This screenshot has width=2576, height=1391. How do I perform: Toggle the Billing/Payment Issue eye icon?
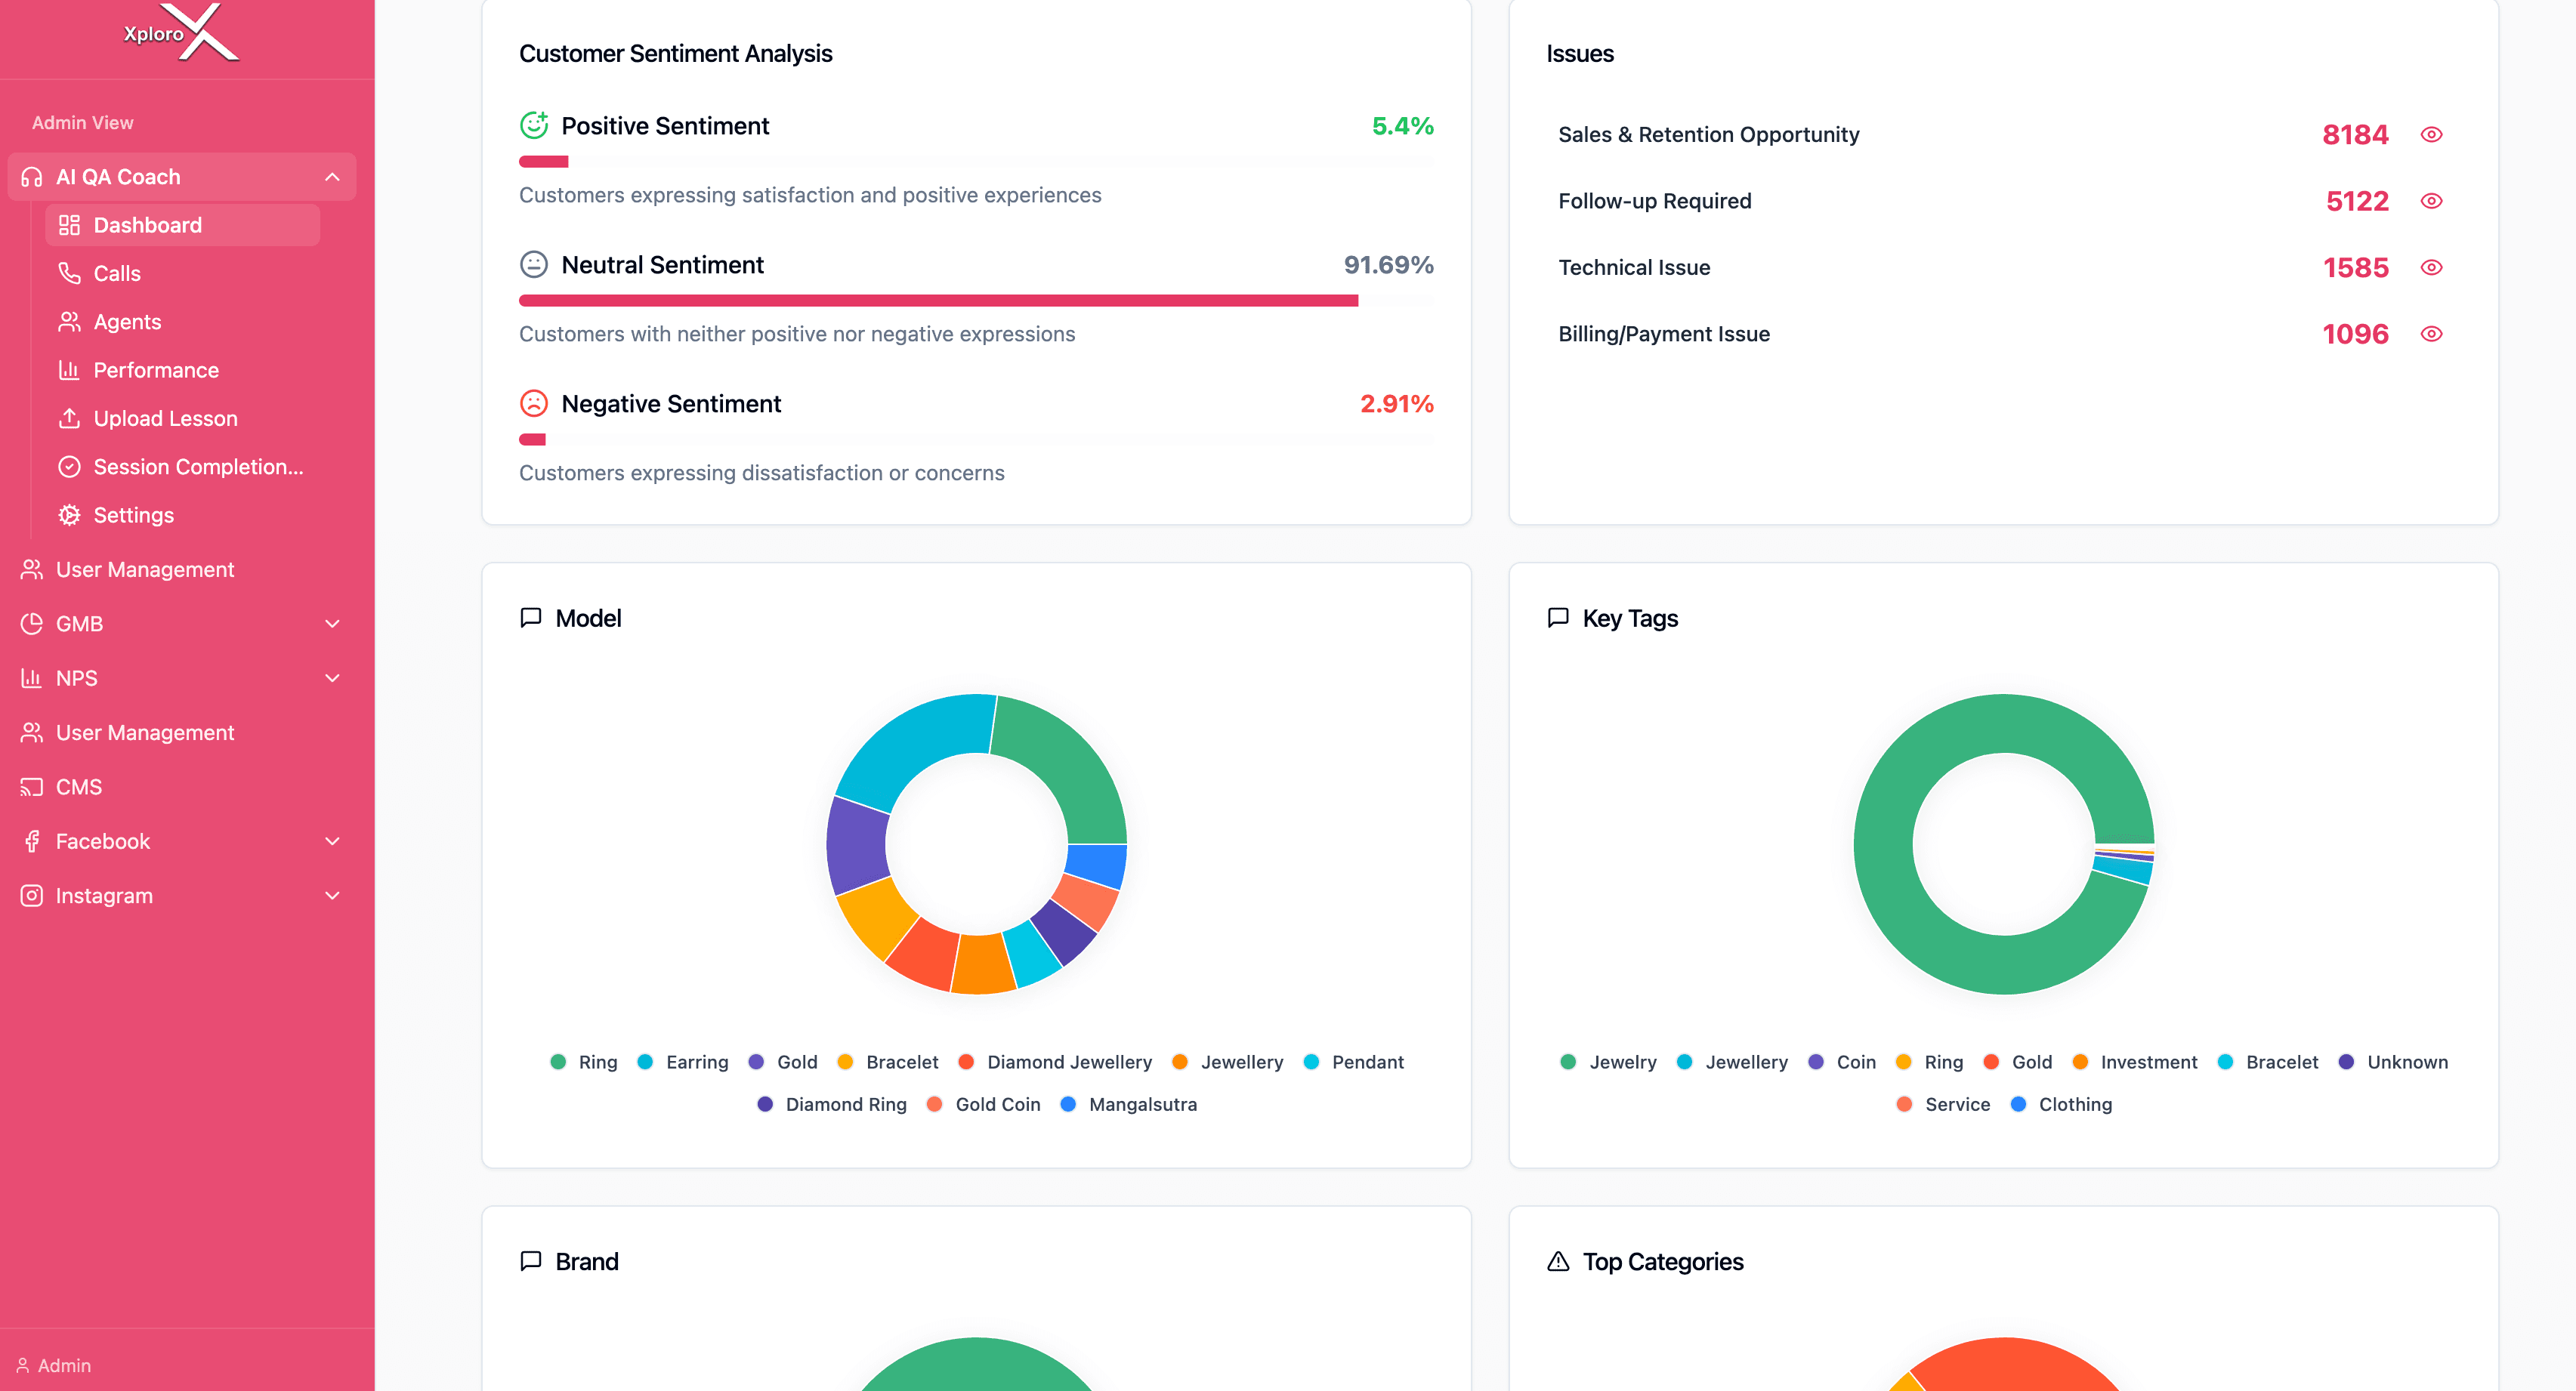pyautogui.click(x=2433, y=334)
